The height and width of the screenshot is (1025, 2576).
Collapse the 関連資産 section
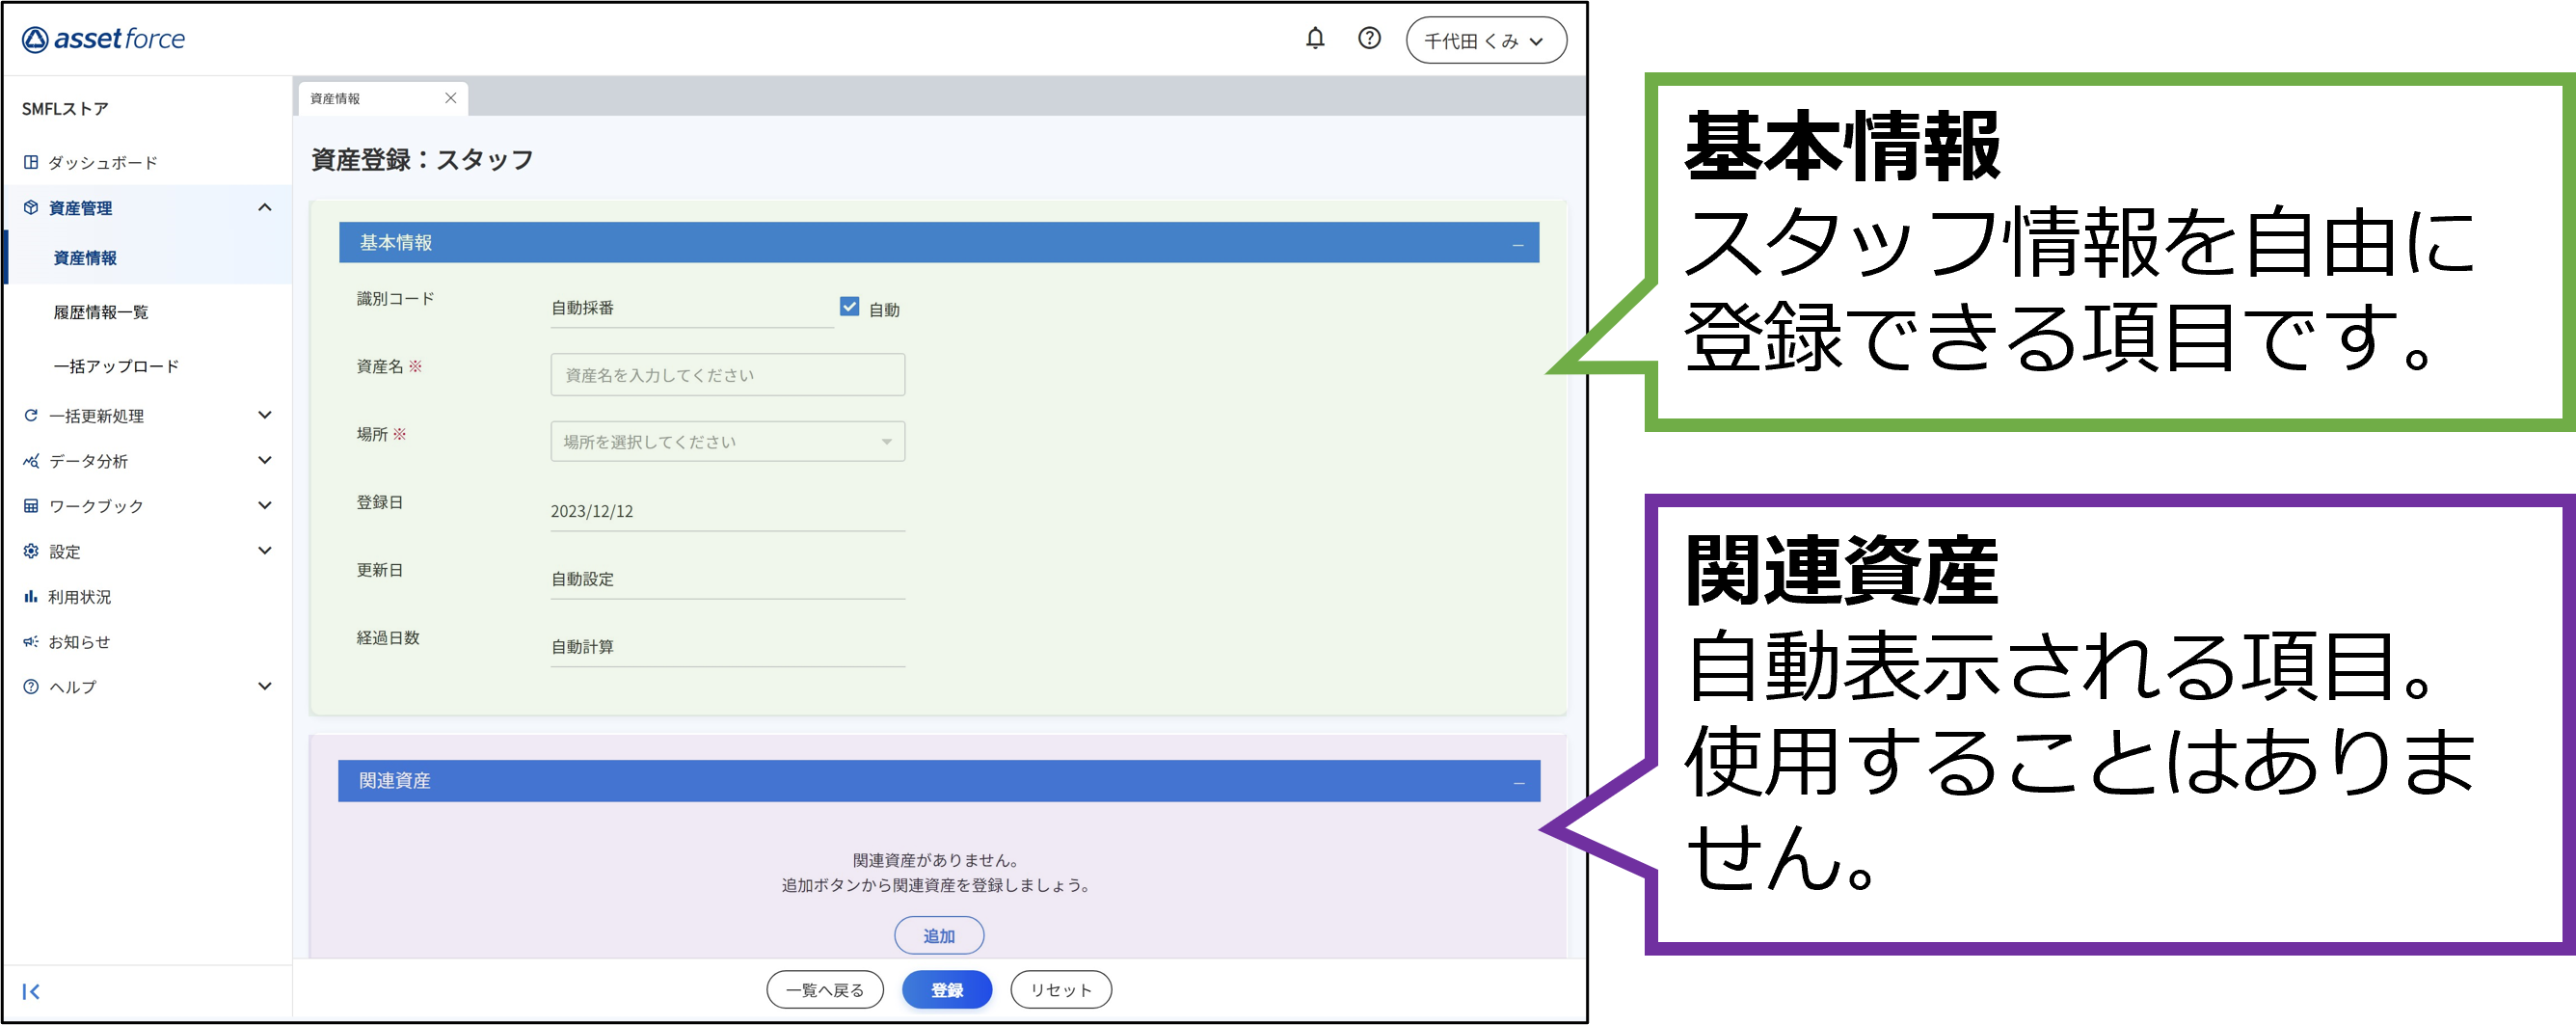1518,782
